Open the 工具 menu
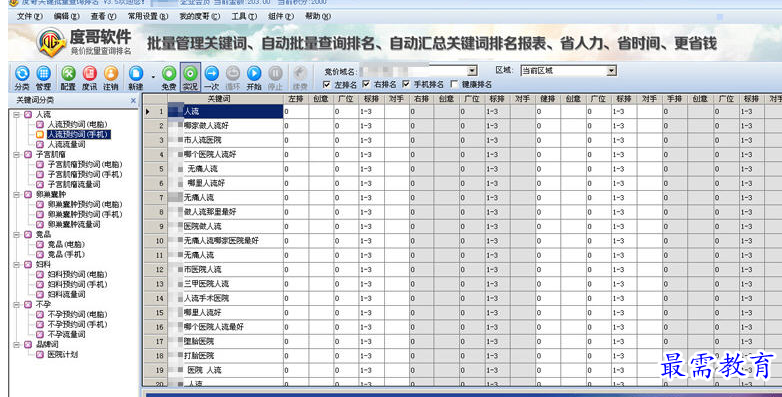Viewport: 782px width, 397px height. click(244, 16)
